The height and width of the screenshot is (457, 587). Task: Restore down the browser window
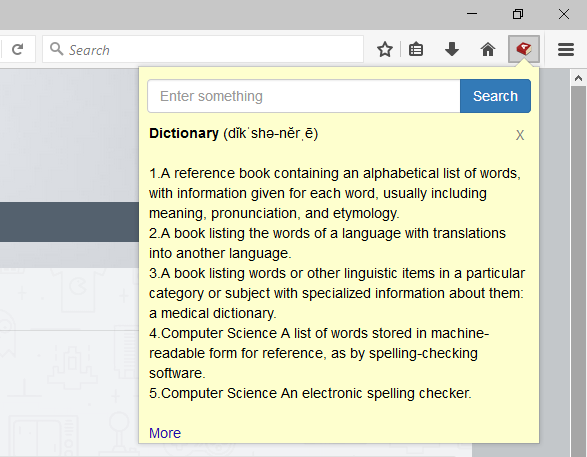coord(518,14)
